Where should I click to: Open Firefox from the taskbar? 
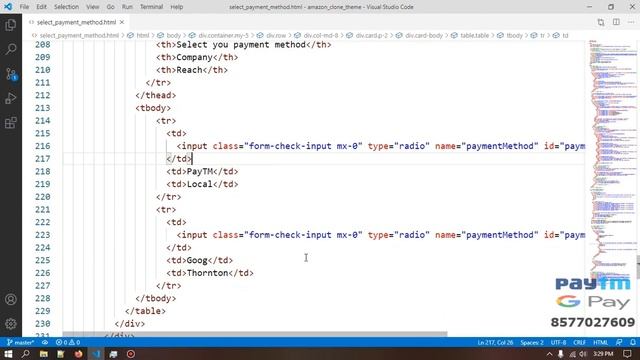[78, 354]
